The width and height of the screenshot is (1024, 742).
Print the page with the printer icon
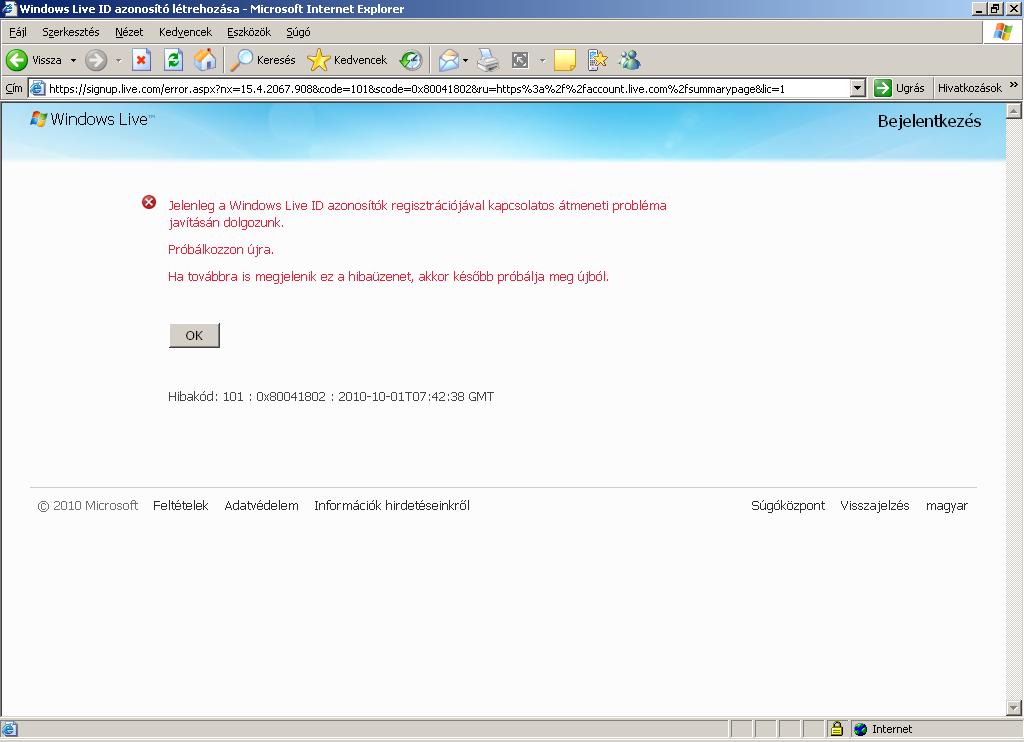coord(487,60)
